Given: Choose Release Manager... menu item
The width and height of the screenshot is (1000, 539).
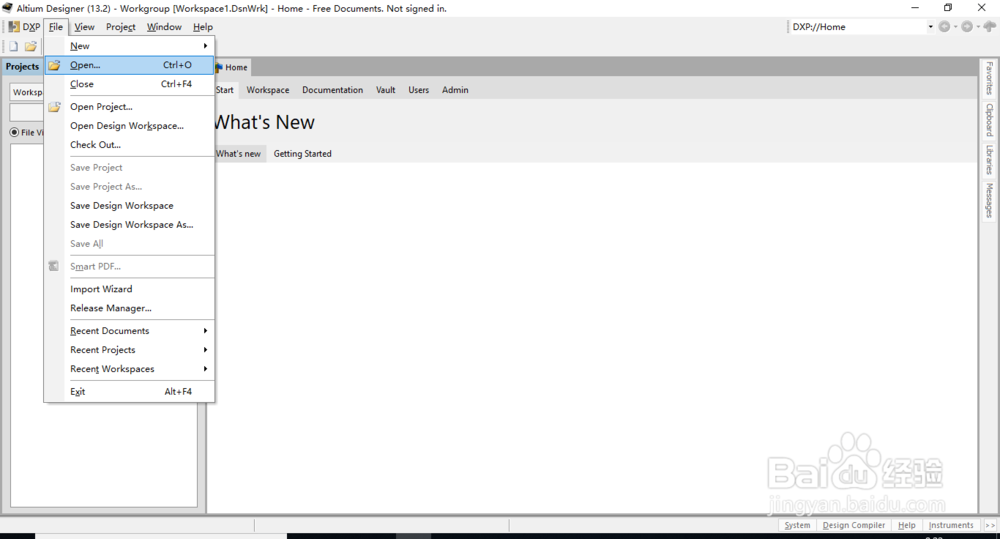Looking at the screenshot, I should pyautogui.click(x=129, y=308).
